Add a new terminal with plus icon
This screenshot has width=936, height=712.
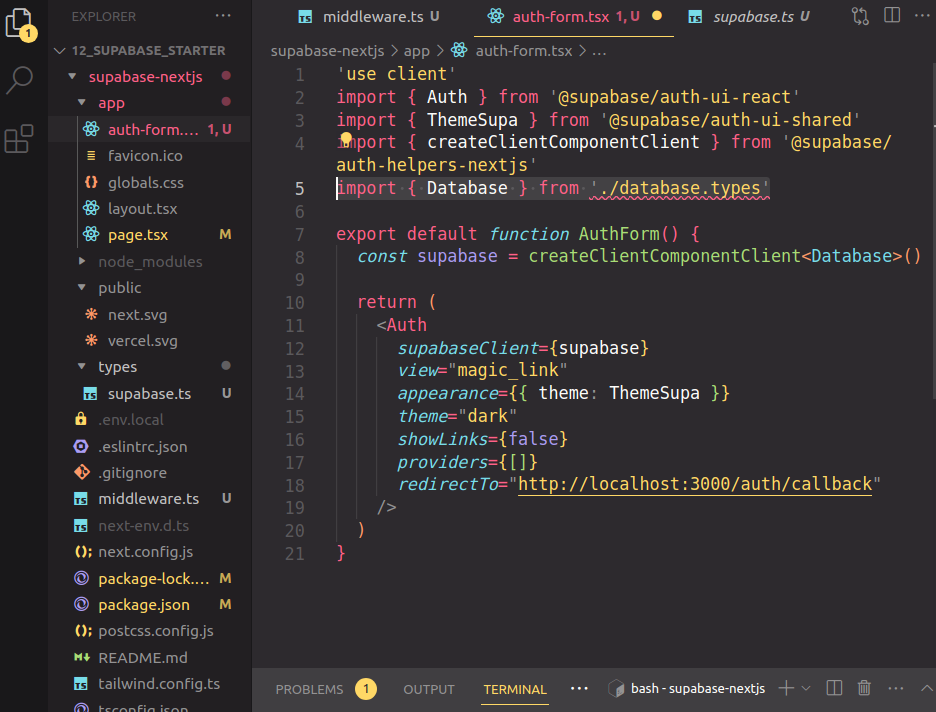[786, 688]
